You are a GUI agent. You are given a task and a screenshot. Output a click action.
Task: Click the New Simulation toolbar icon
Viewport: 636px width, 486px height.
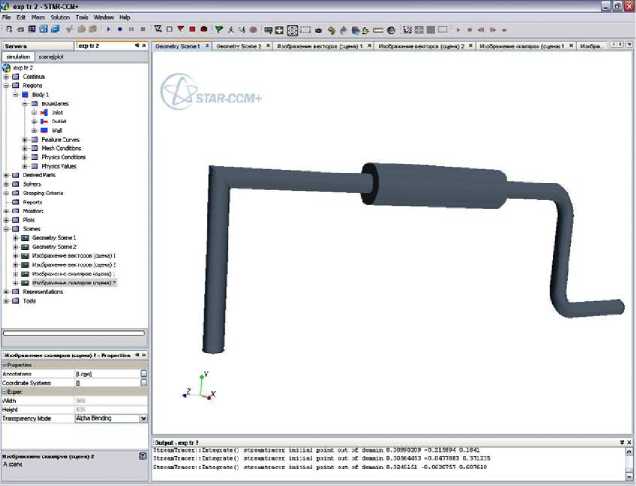(9, 29)
